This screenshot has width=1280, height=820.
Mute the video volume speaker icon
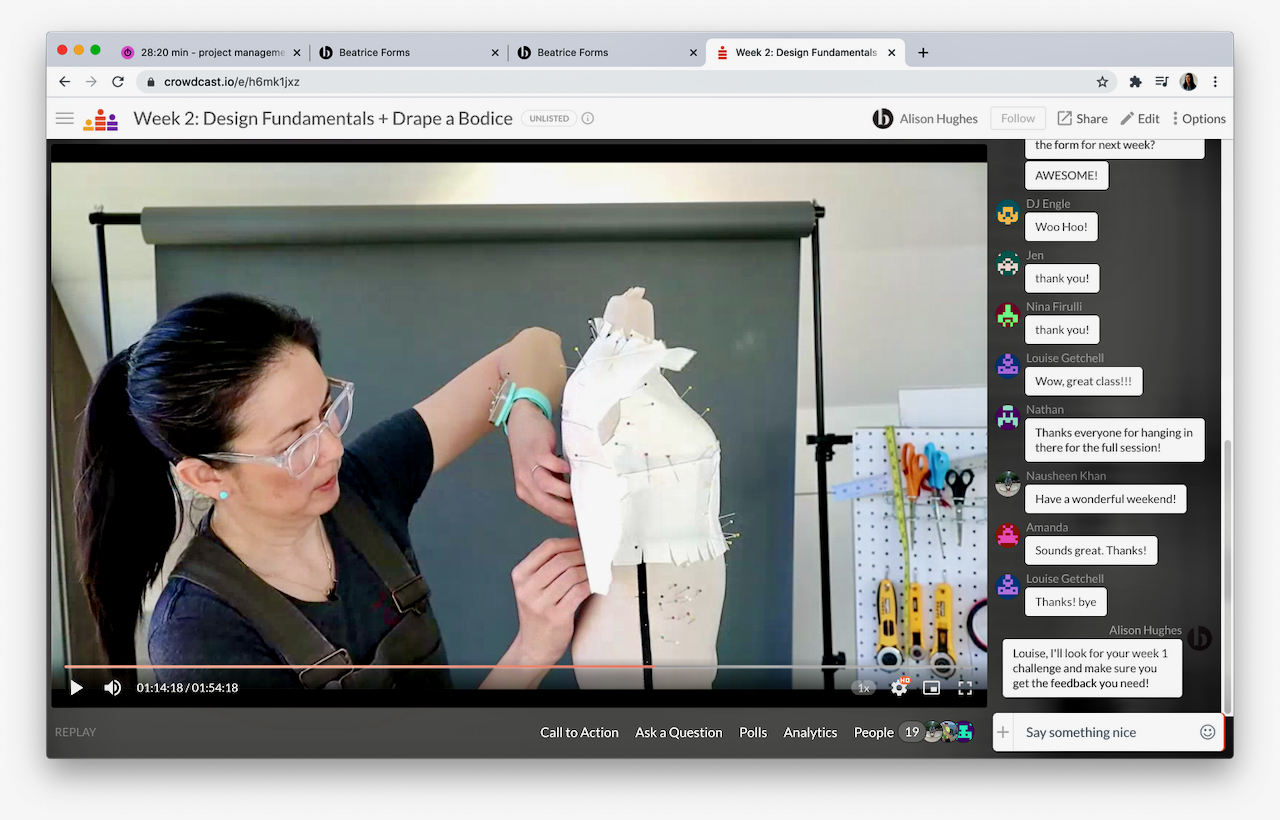pos(113,688)
